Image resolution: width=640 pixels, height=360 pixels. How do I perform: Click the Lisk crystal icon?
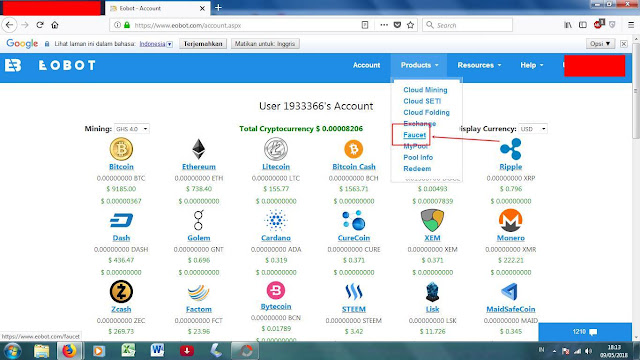click(432, 292)
